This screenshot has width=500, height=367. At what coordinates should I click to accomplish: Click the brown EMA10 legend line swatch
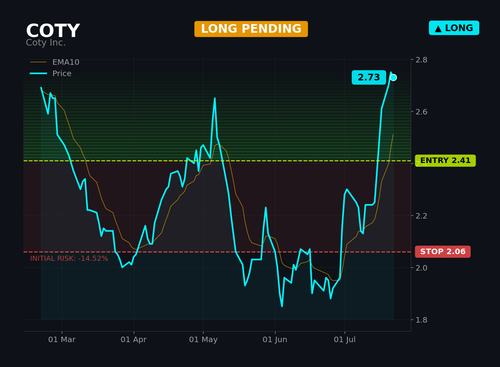[38, 62]
